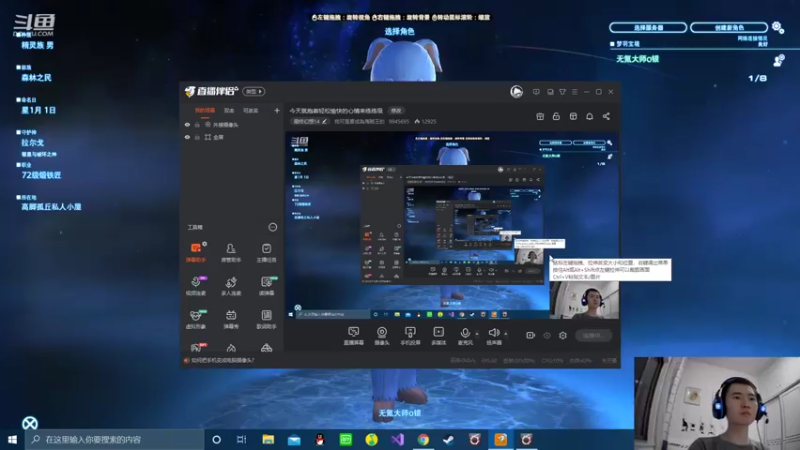800x450 pixels.
Task: Share the live room via share icon
Action: [606, 116]
